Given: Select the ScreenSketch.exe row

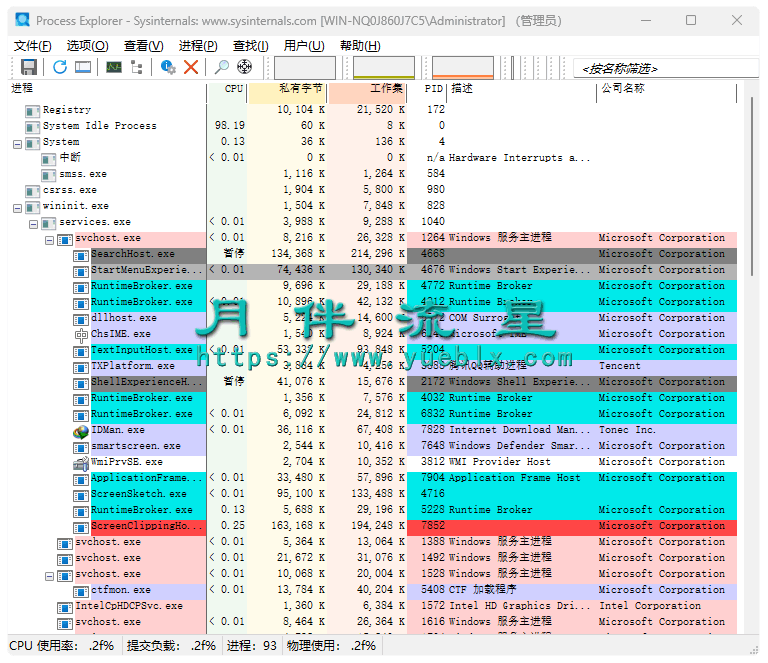Looking at the screenshot, I should [373, 494].
